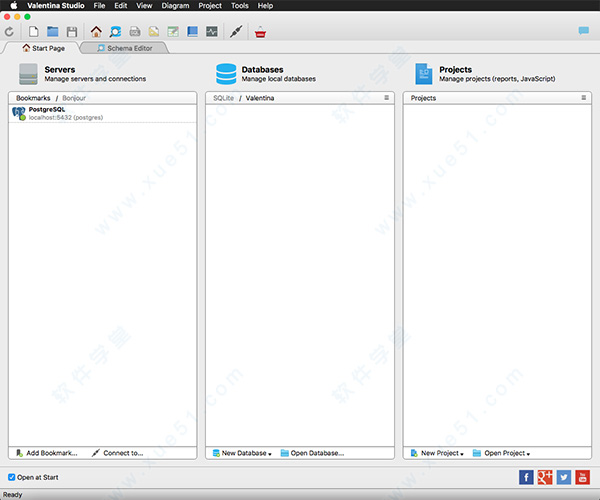Open the Twitter link icon
The height and width of the screenshot is (500, 600).
pyautogui.click(x=564, y=477)
